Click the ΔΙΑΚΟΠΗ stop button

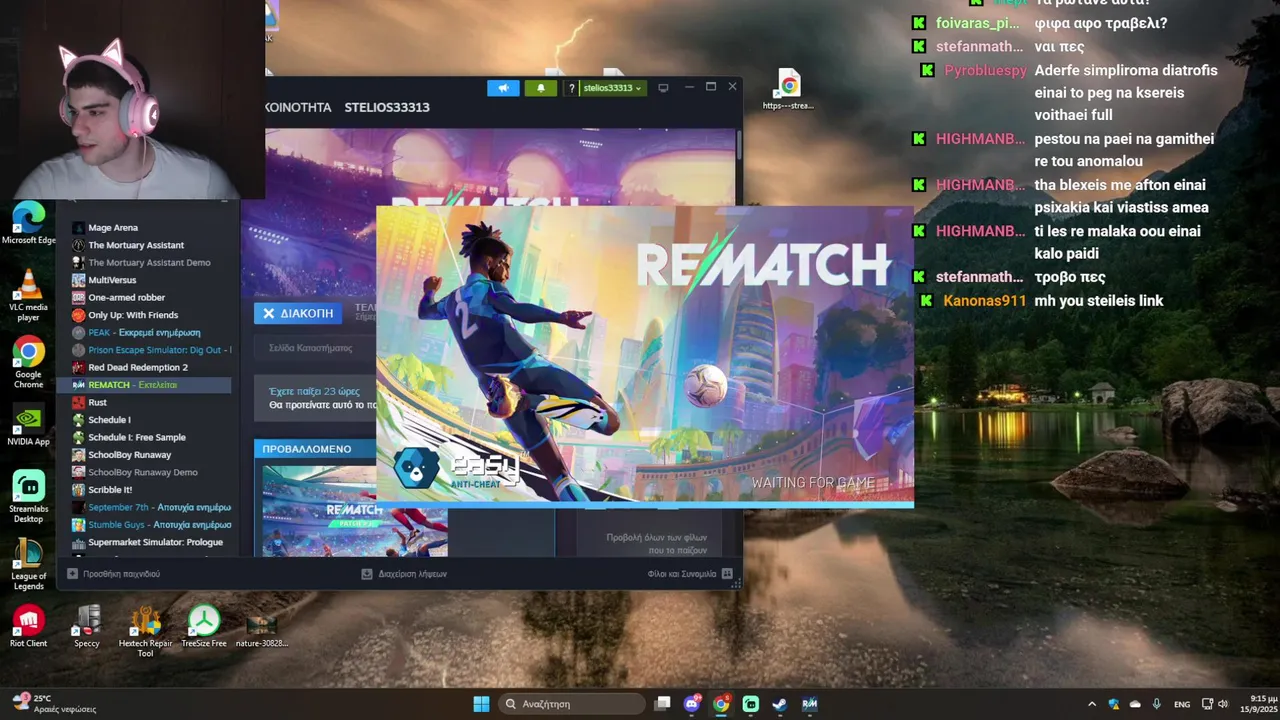(297, 313)
